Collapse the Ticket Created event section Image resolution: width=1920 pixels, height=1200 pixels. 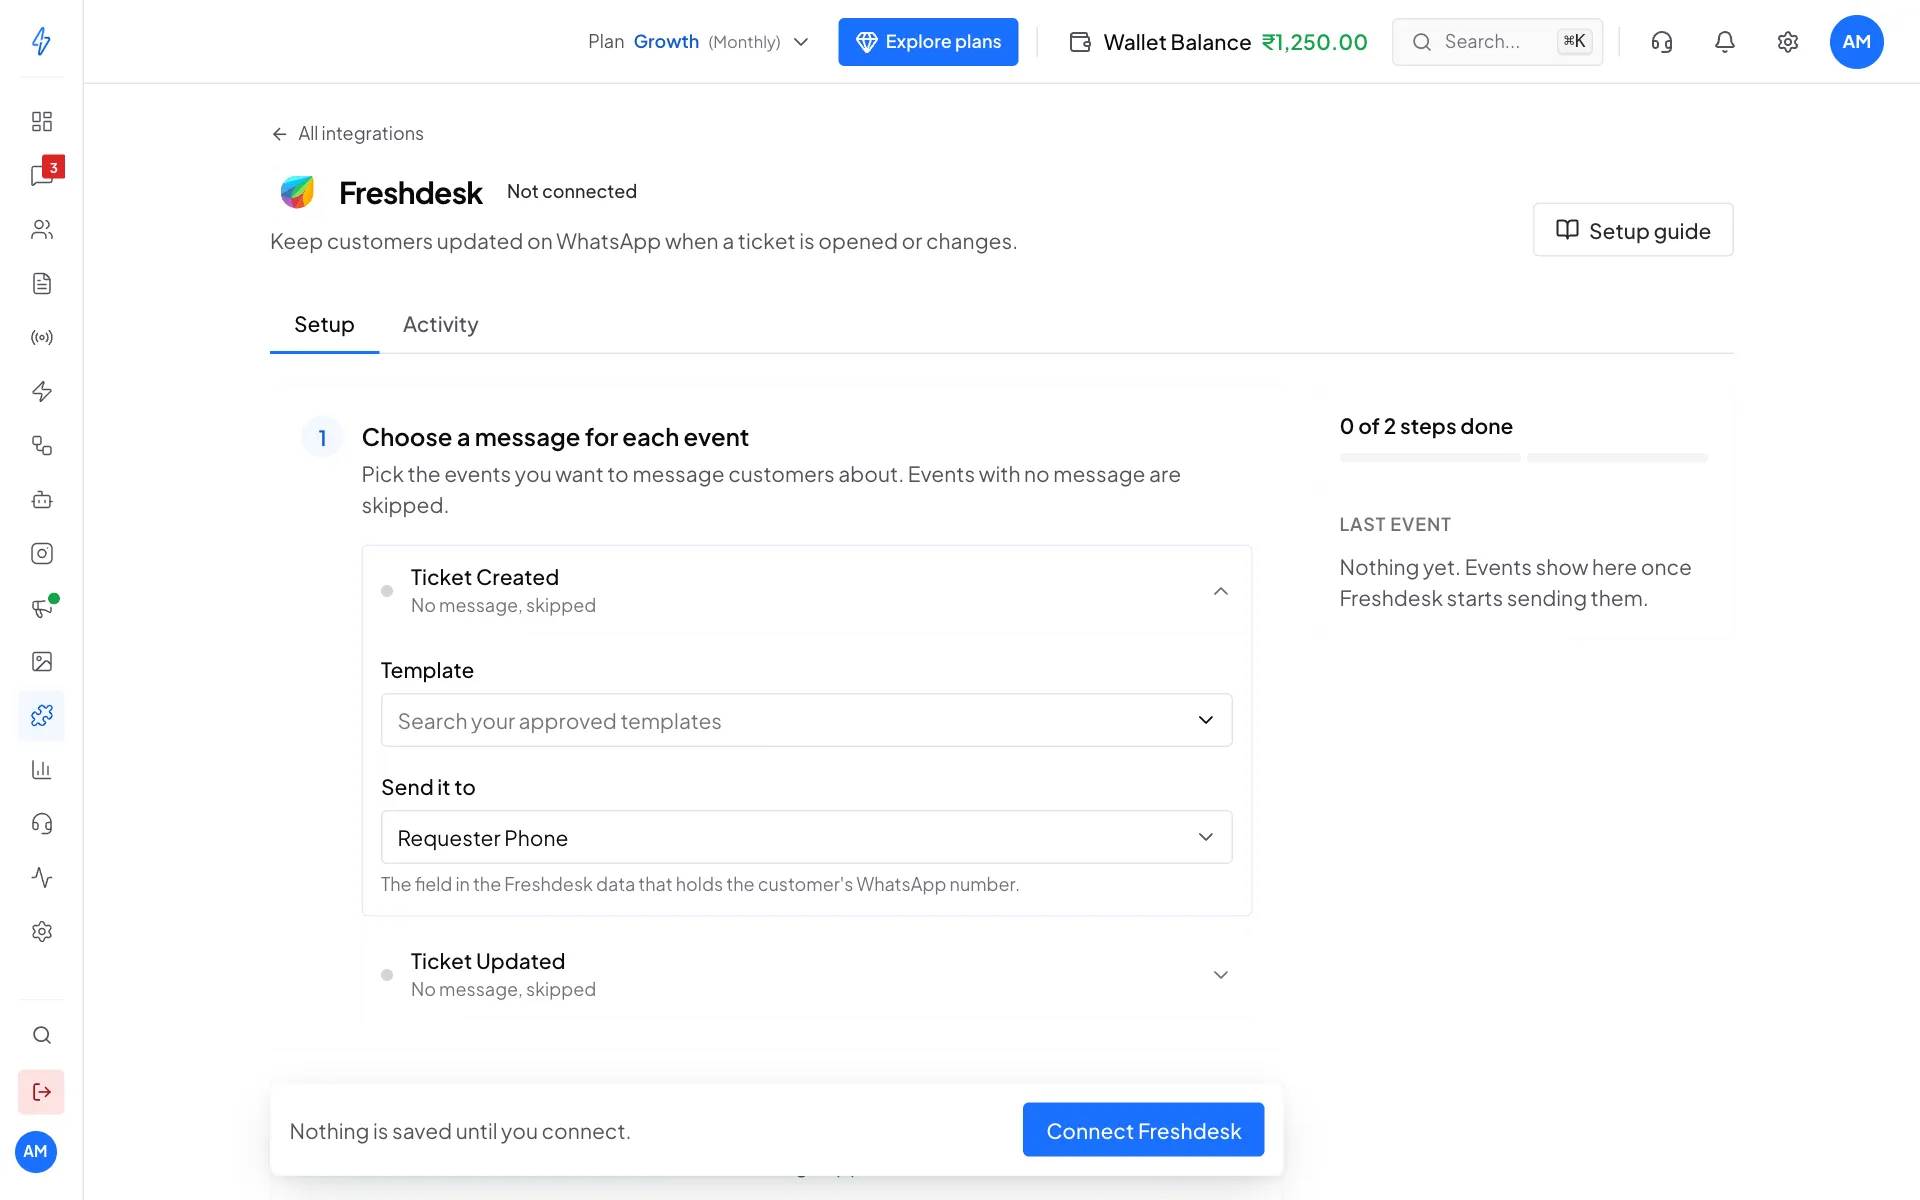tap(806, 591)
